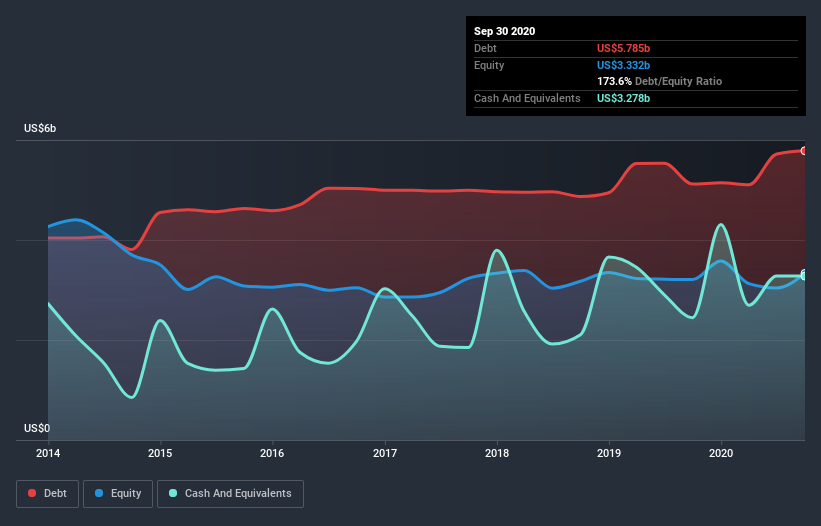The width and height of the screenshot is (821, 526).
Task: Select the 2020 x-axis label
Action: 721,453
